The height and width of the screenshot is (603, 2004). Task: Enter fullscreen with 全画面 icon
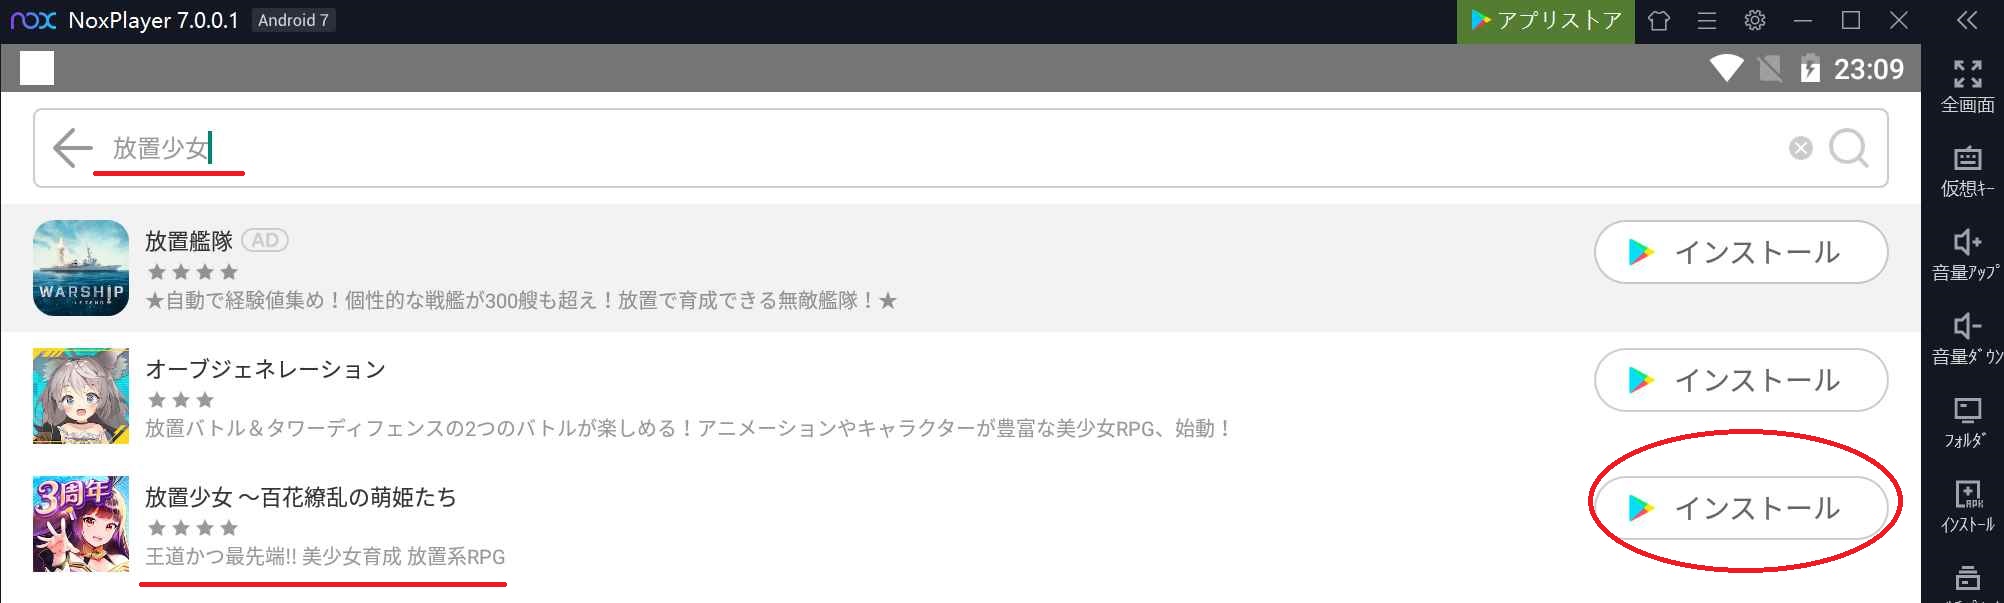[x=1967, y=86]
